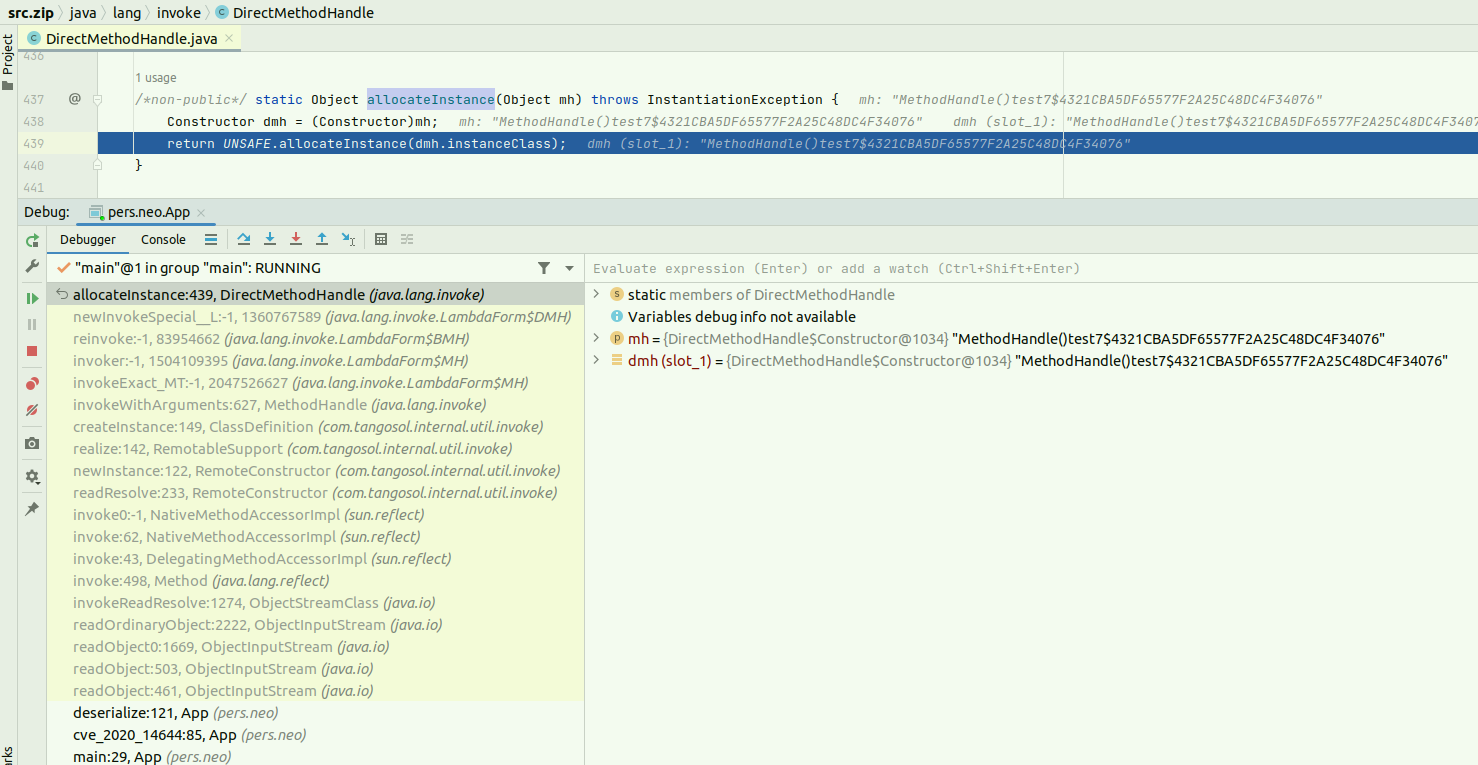Click the Rerun pers.neo.App icon
The height and width of the screenshot is (765, 1478).
[x=32, y=240]
